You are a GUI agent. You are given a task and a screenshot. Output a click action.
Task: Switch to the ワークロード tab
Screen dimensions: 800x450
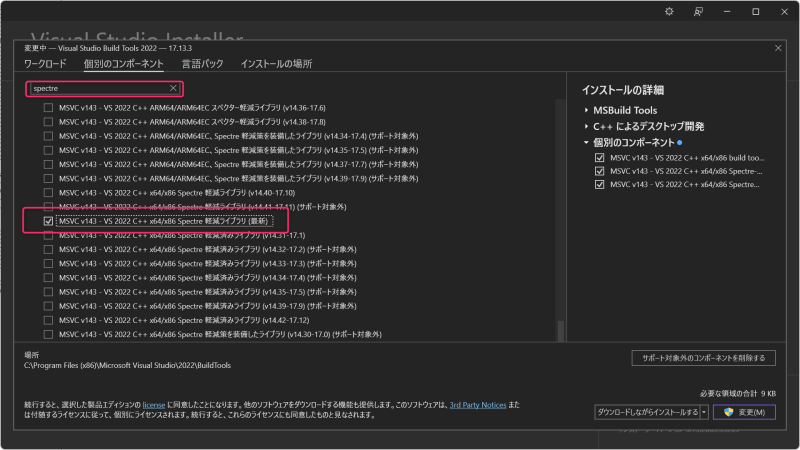46,64
